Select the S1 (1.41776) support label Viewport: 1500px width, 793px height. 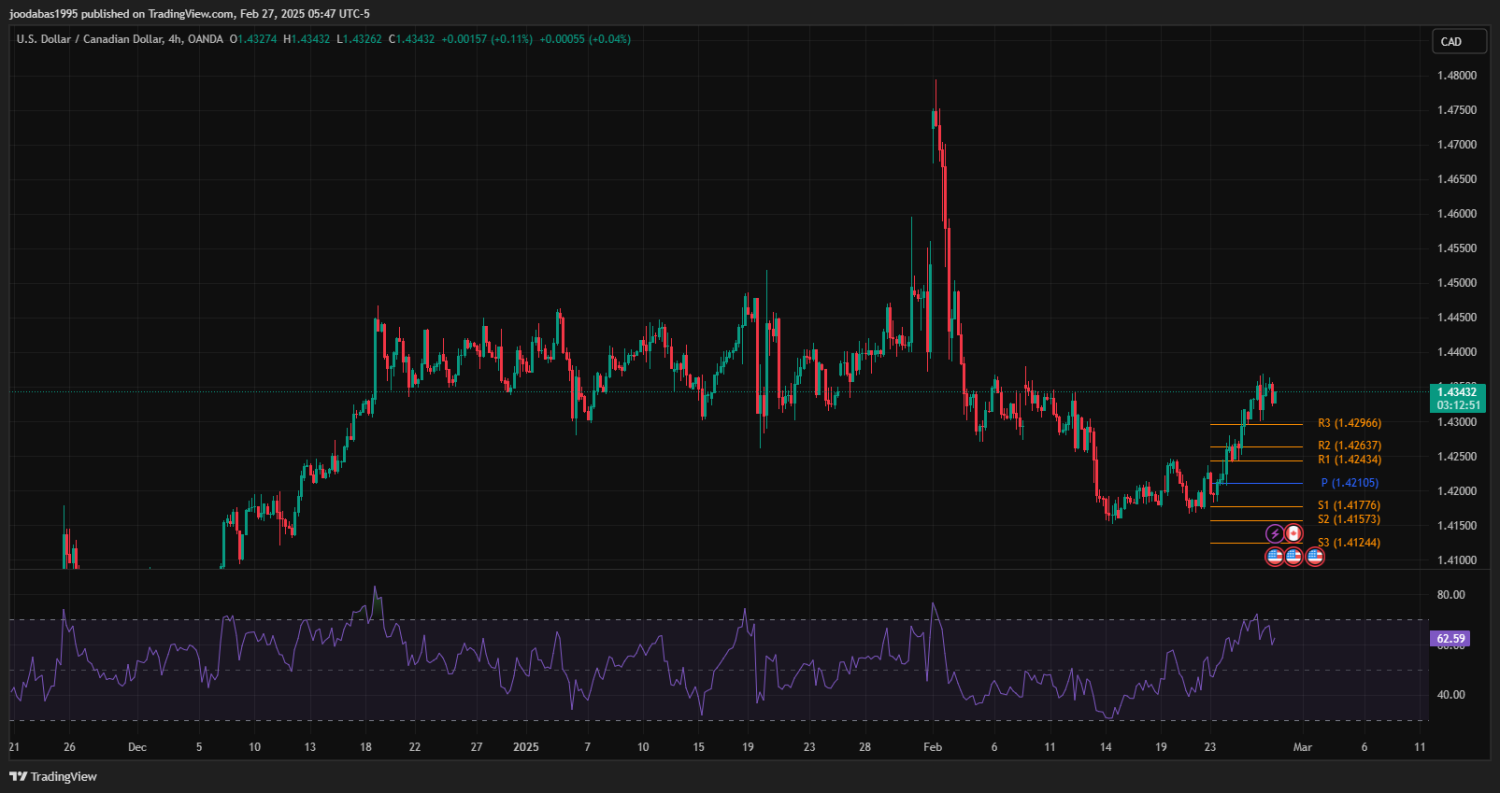click(x=1349, y=505)
